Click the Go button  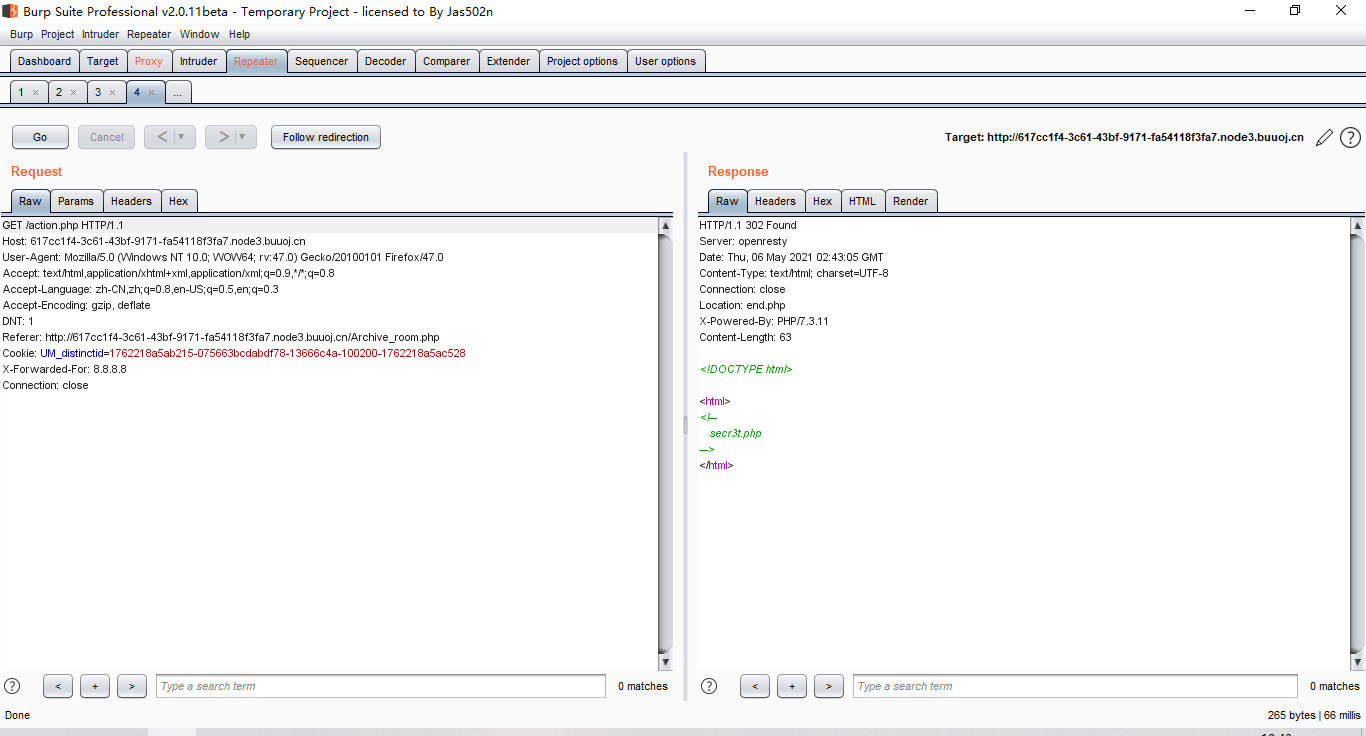point(40,137)
